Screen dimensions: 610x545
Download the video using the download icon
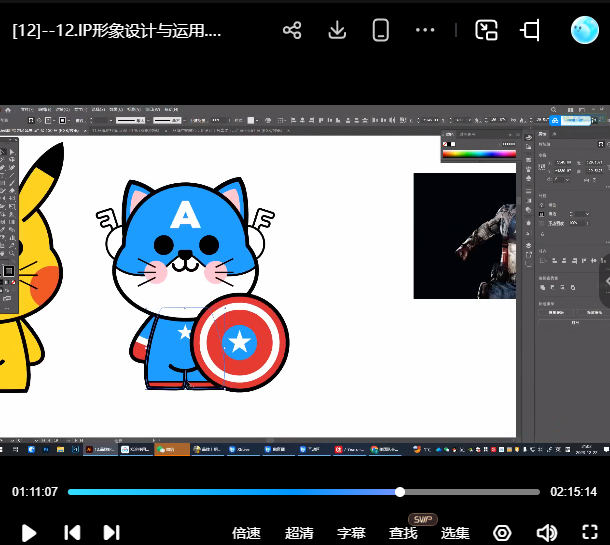point(337,30)
